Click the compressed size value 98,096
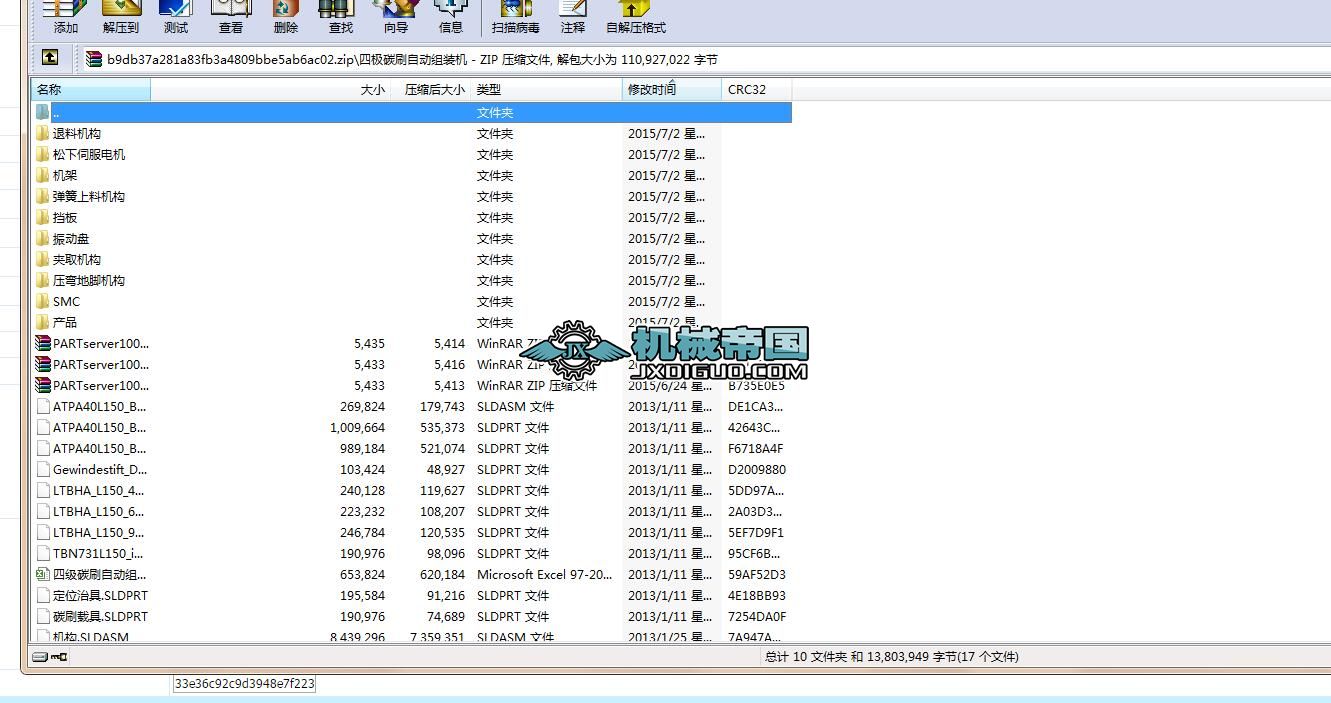Viewport: 1331px width, 703px height. click(x=445, y=553)
